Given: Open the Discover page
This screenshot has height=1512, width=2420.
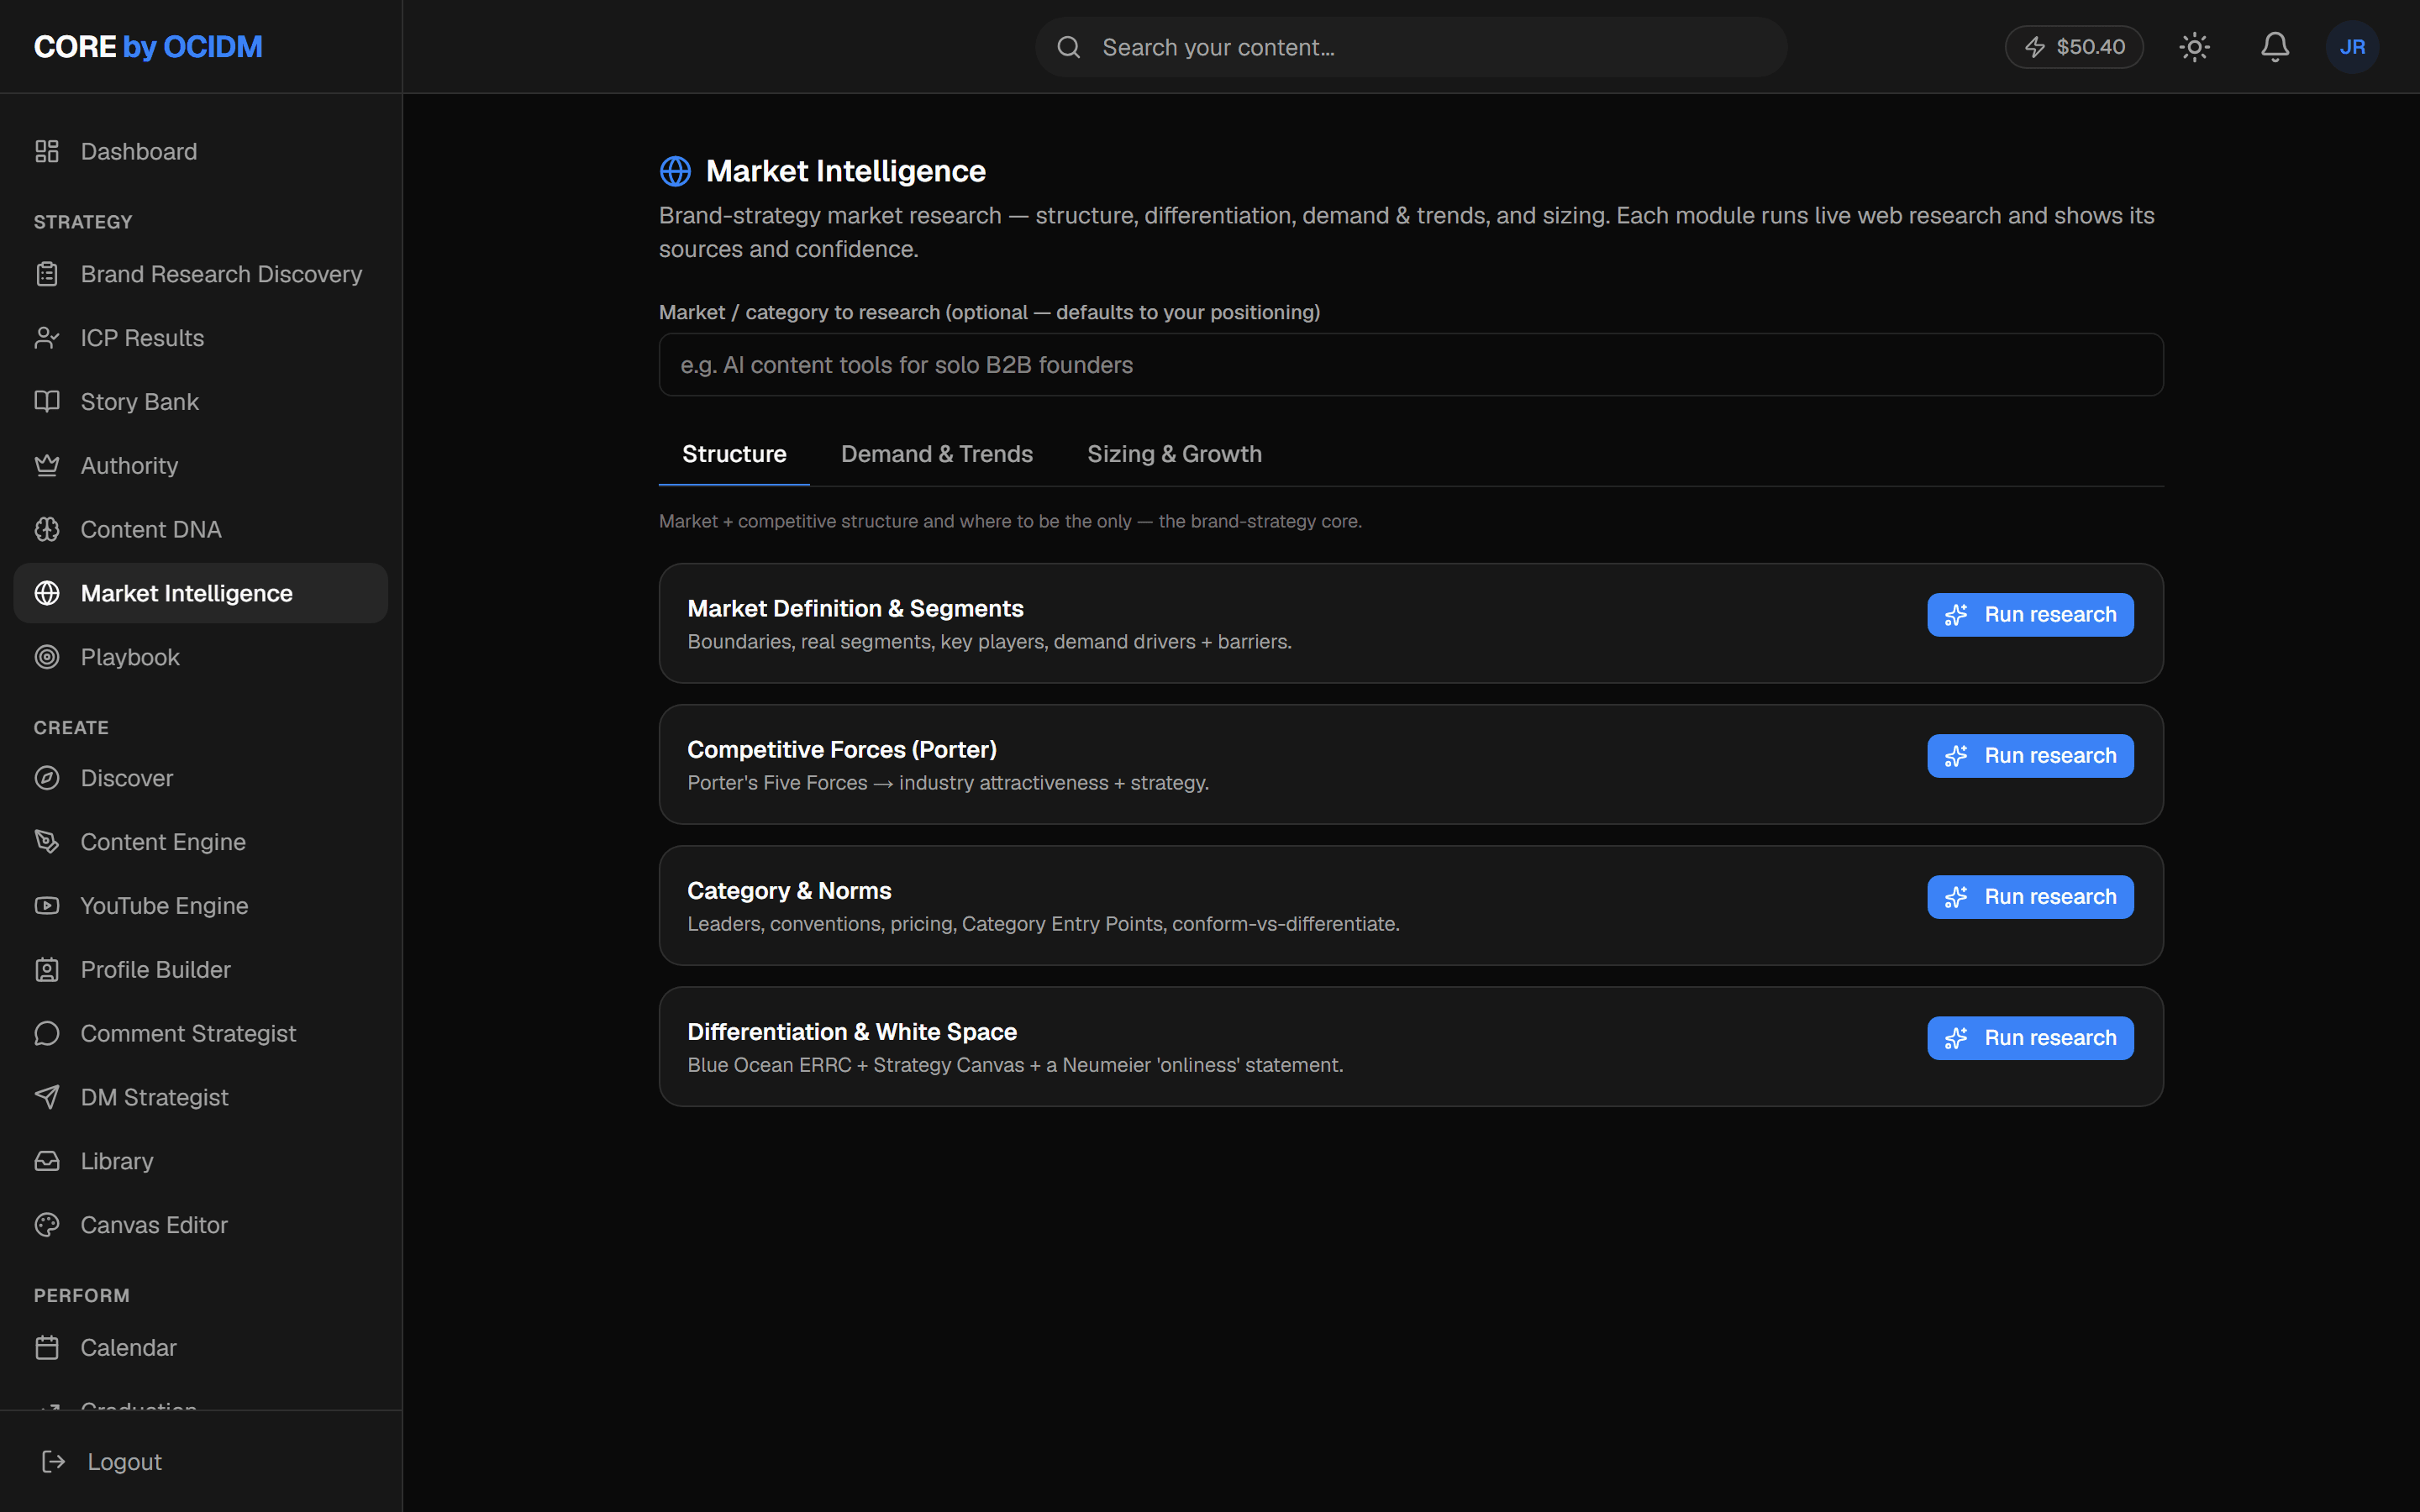Looking at the screenshot, I should click(201, 778).
